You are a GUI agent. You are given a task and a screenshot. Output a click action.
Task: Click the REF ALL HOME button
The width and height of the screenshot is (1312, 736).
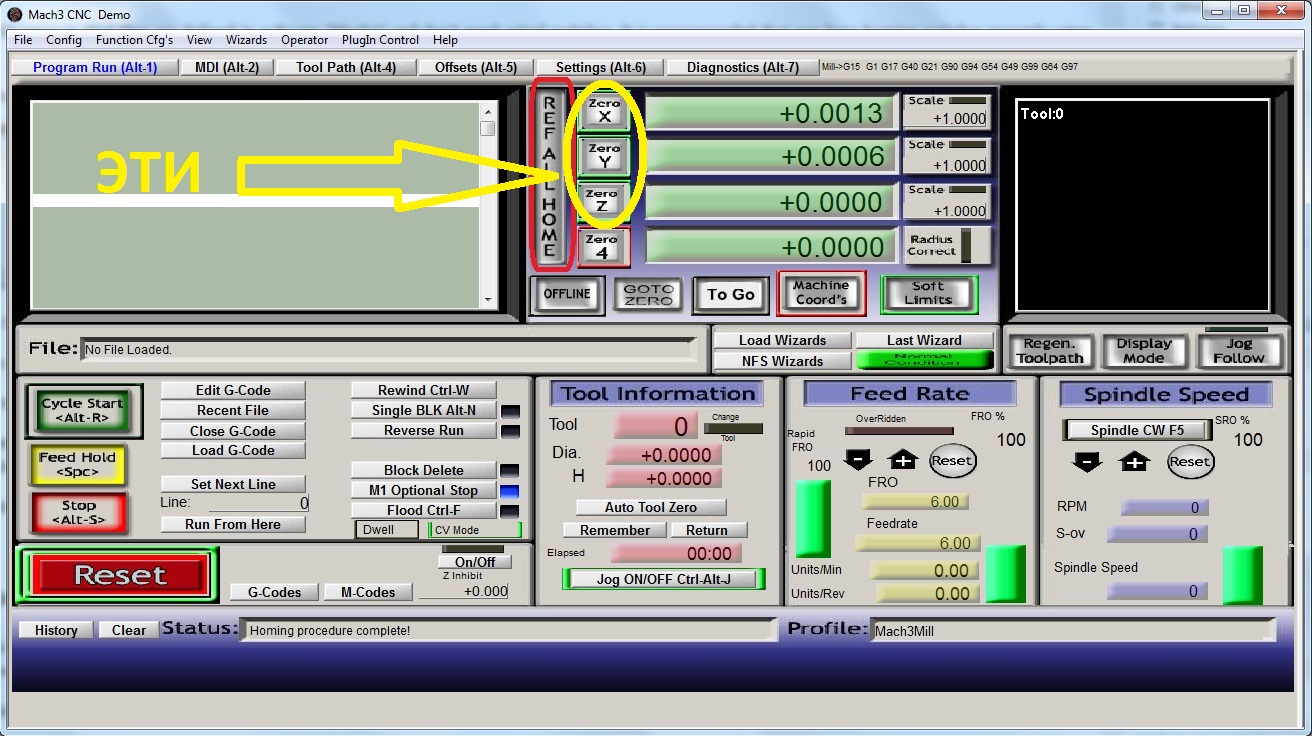pyautogui.click(x=549, y=176)
